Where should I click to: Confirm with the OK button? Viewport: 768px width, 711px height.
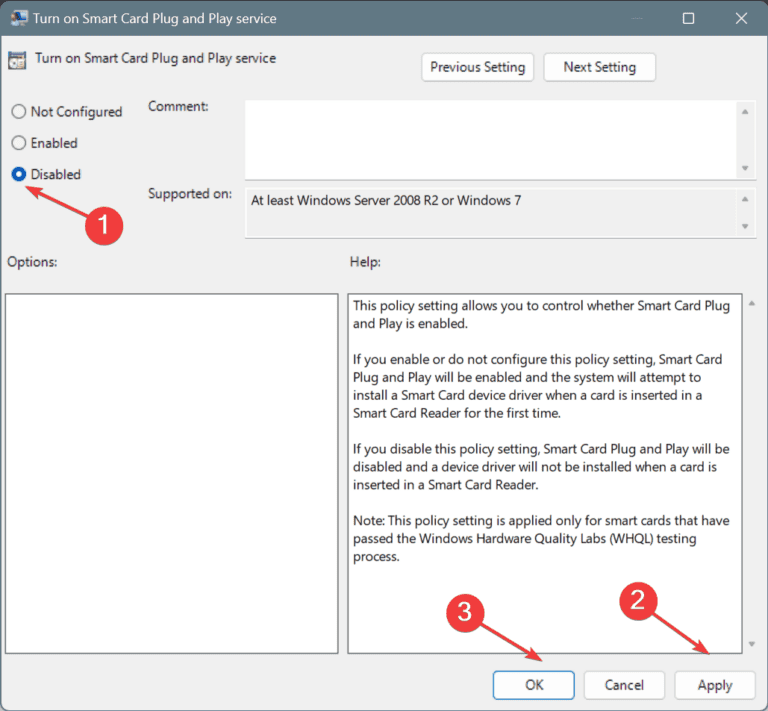click(x=533, y=685)
